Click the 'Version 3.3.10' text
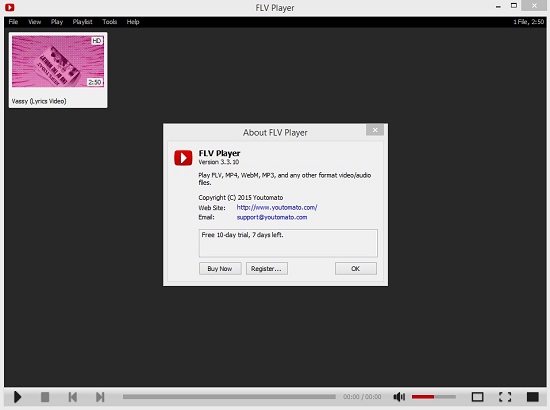Image resolution: width=550 pixels, height=410 pixels. pyautogui.click(x=219, y=162)
